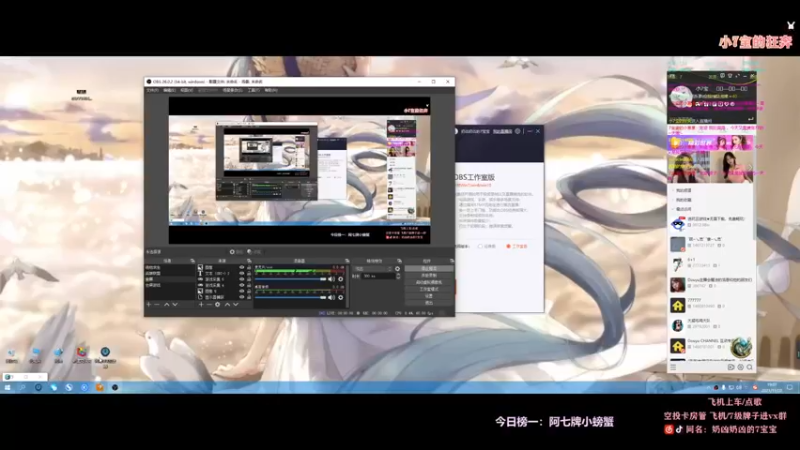Screen dimensions: 800x450
Task: Click the stop streaming button in Controls
Action: tap(429, 268)
